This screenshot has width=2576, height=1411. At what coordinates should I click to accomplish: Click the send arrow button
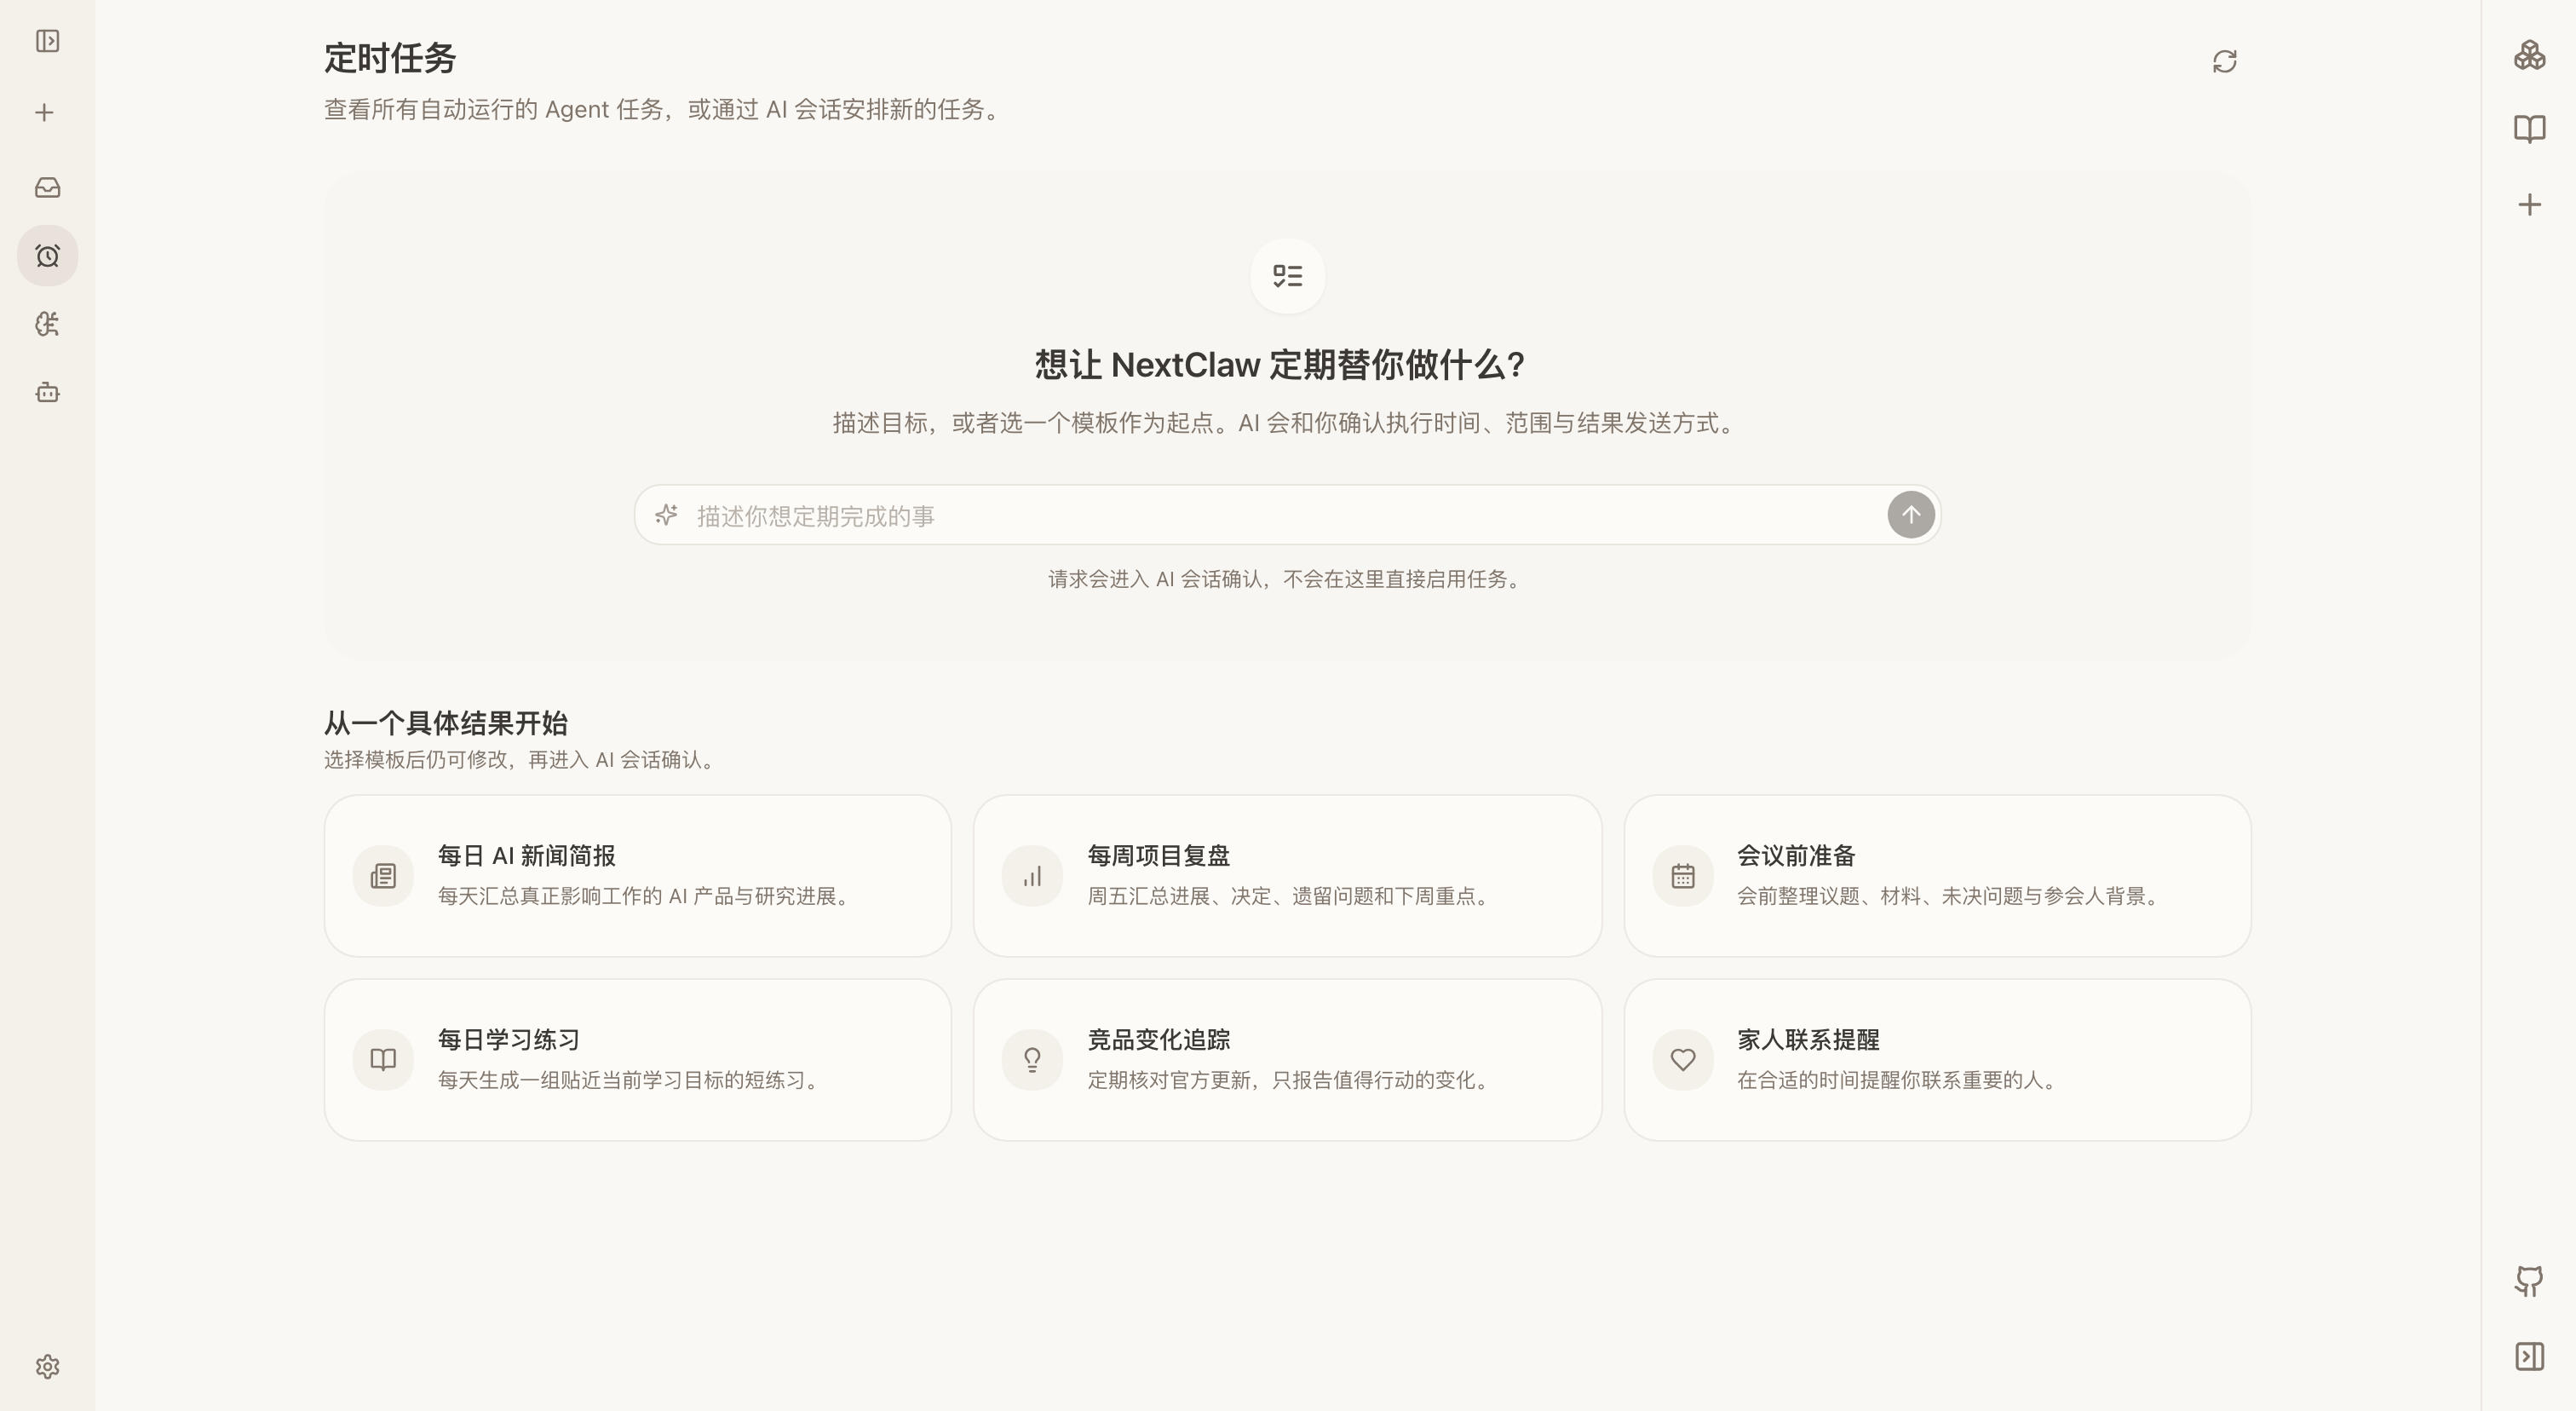point(1910,515)
